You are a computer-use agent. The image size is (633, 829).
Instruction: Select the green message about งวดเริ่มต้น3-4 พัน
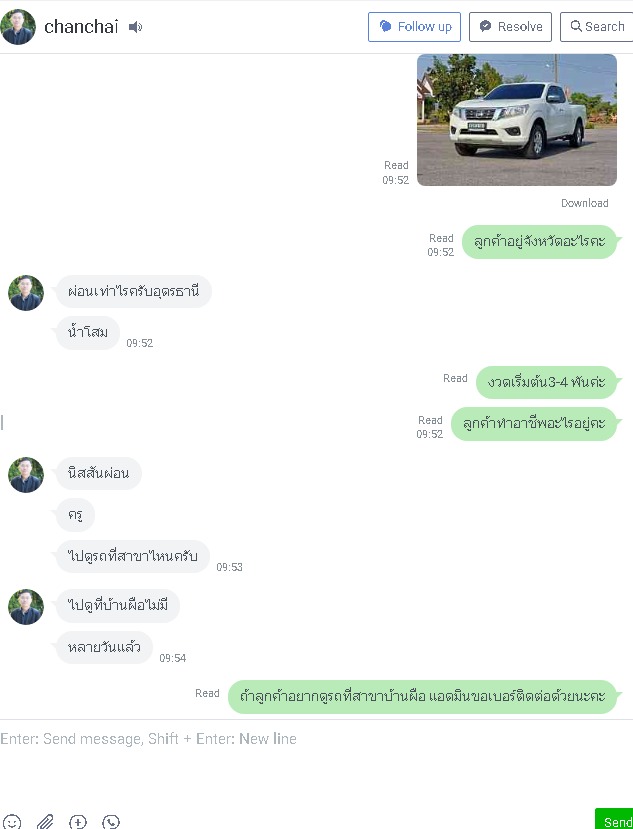pyautogui.click(x=546, y=382)
